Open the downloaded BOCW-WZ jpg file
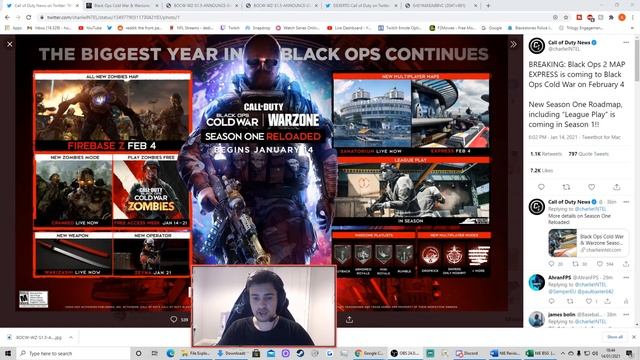Screen dimensions: 640x360 tap(35, 337)
